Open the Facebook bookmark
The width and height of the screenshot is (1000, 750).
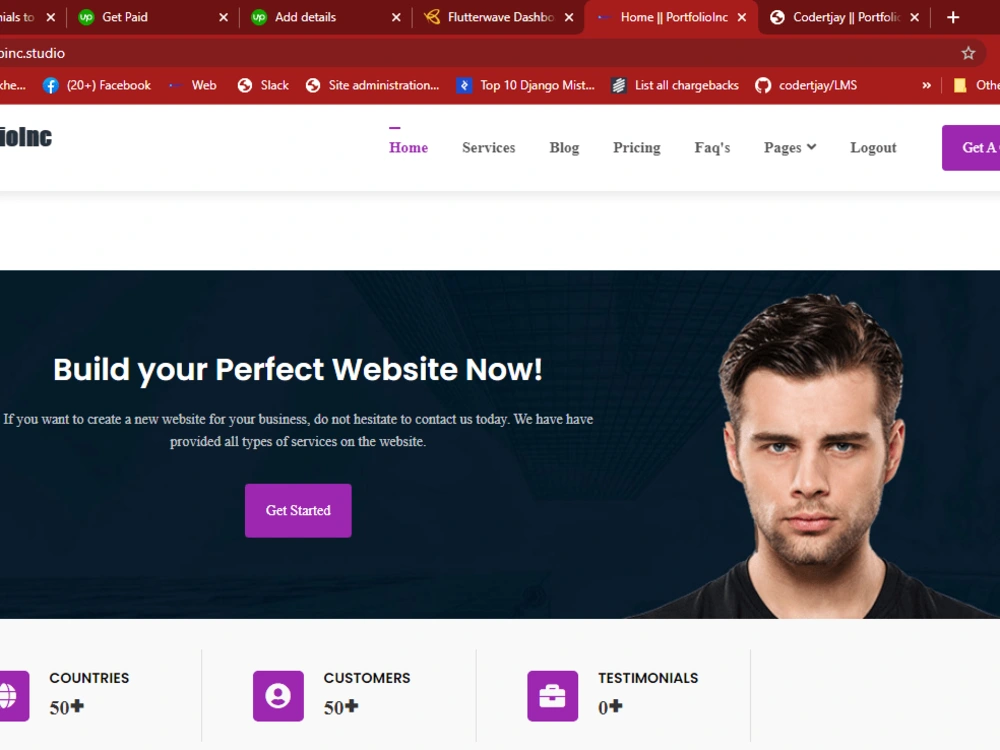click(x=97, y=85)
